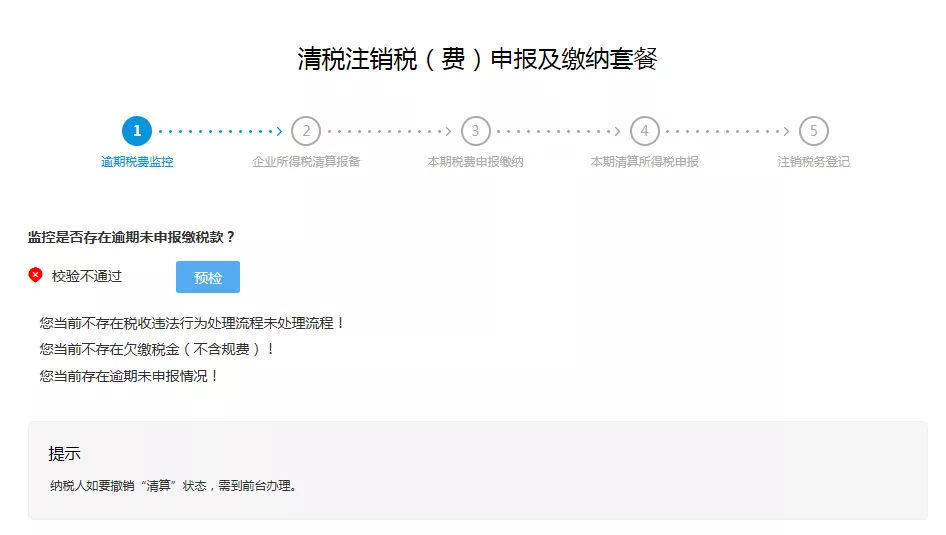Image resolution: width=946 pixels, height=535 pixels.
Task: Open the 企业所得税清算报备 step label
Action: (x=306, y=162)
